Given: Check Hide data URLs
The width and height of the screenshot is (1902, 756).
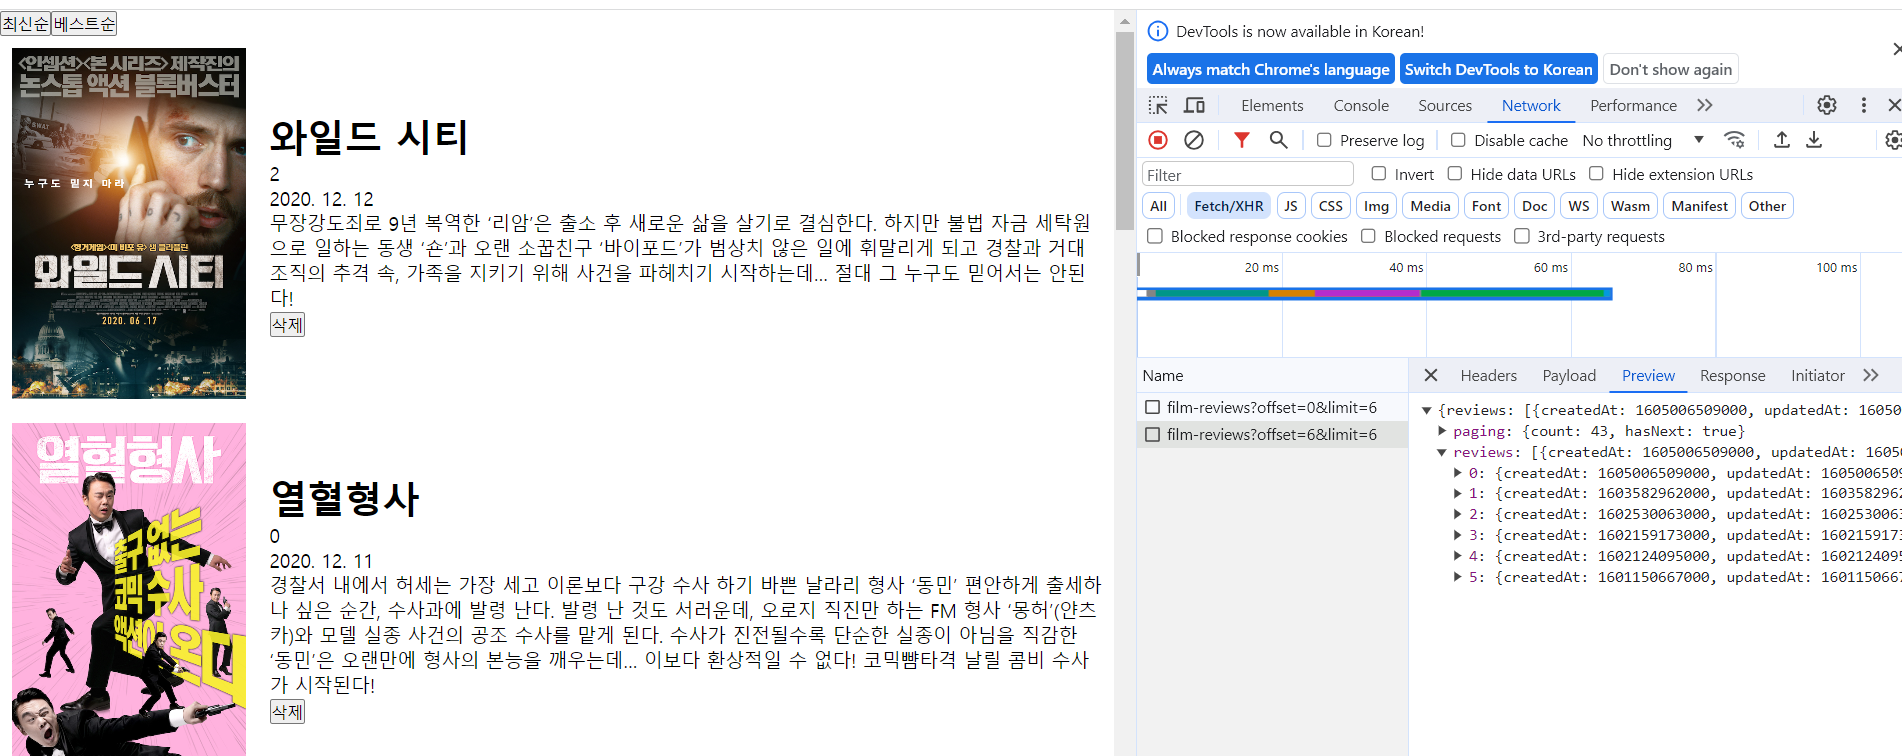Looking at the screenshot, I should (x=1455, y=174).
